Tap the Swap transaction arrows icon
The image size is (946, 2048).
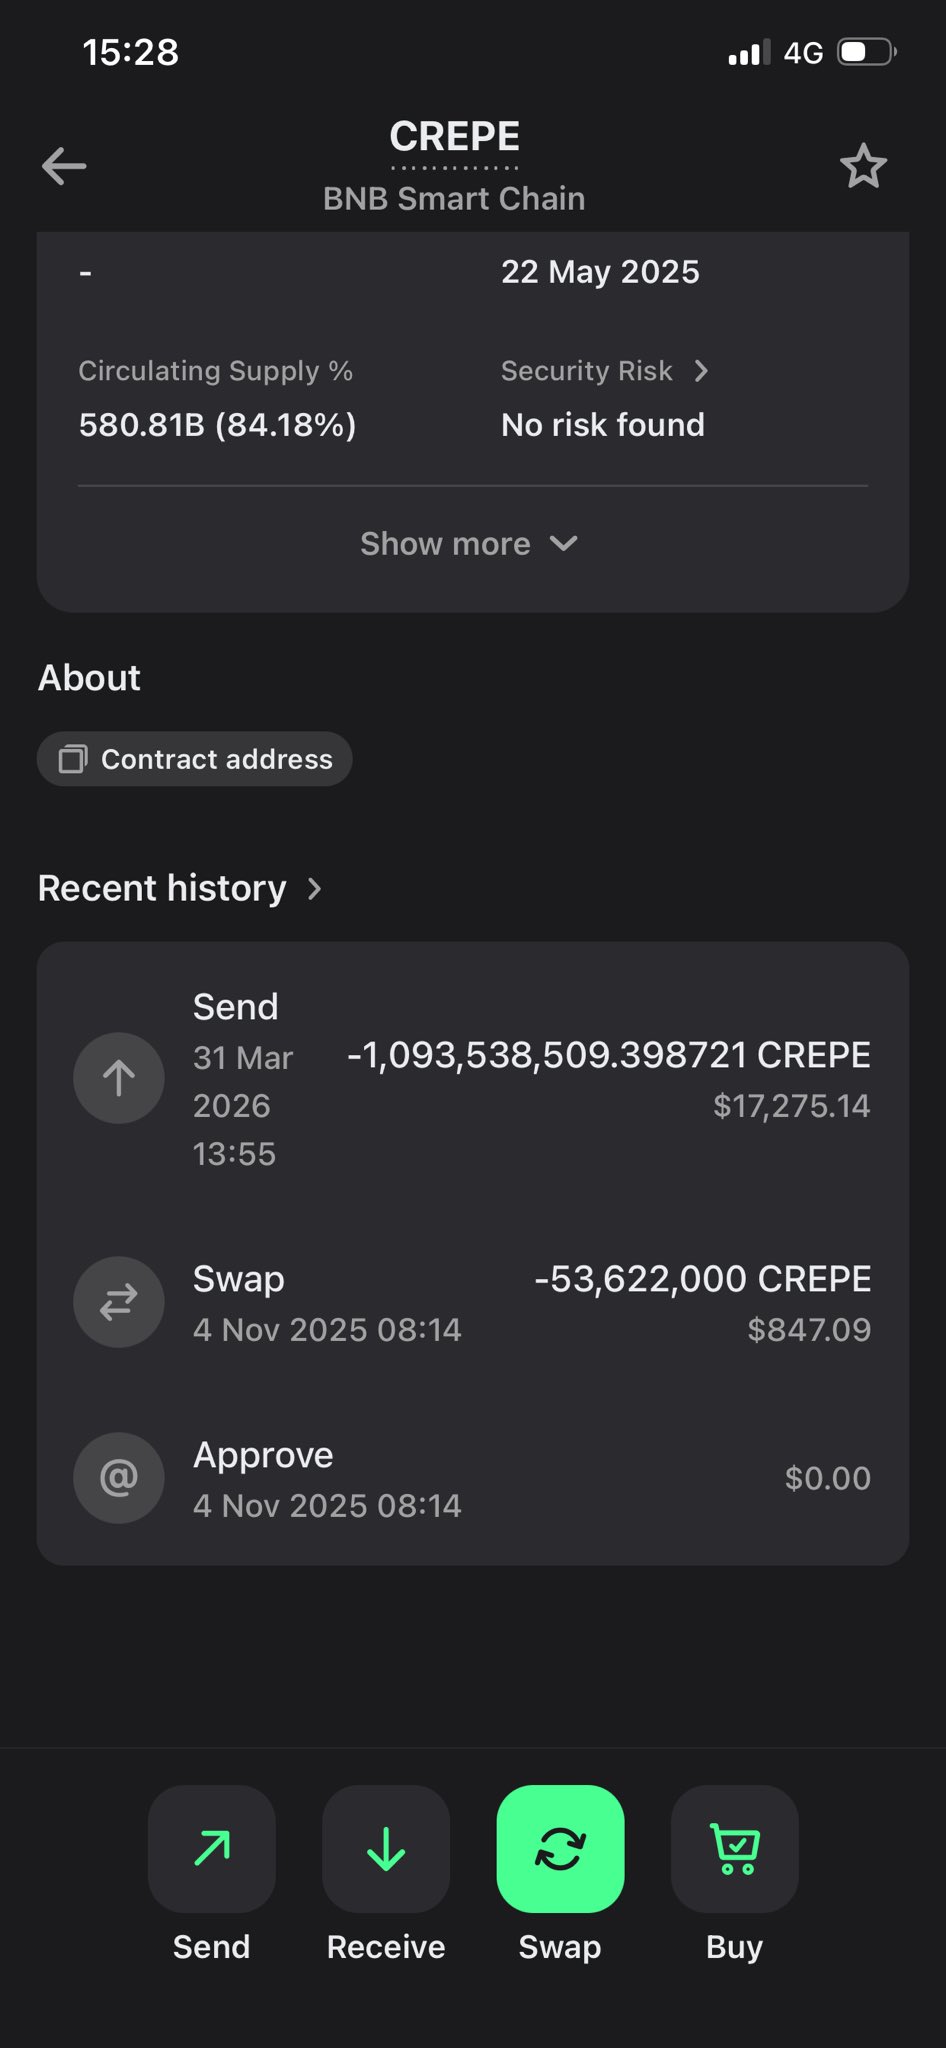pos(119,1302)
